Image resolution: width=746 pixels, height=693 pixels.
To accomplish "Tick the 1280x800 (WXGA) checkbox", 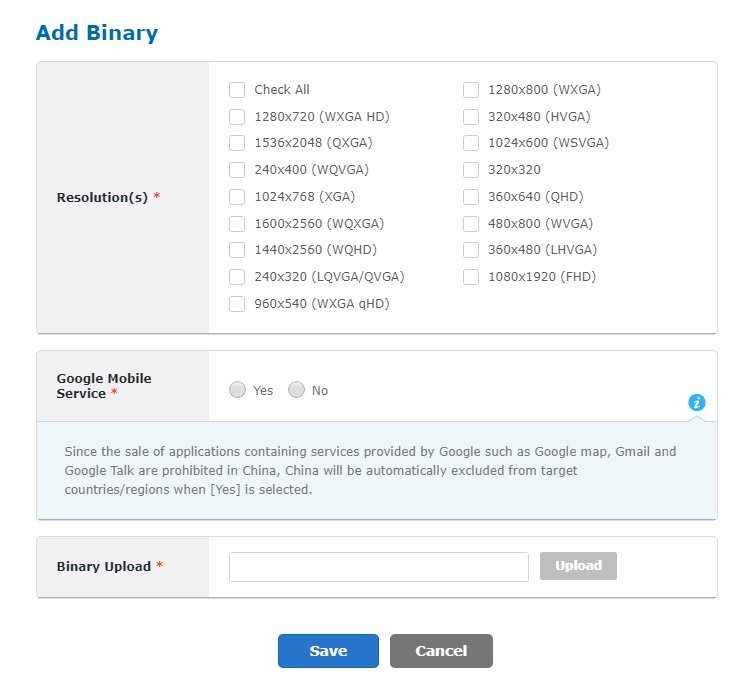I will [x=471, y=90].
